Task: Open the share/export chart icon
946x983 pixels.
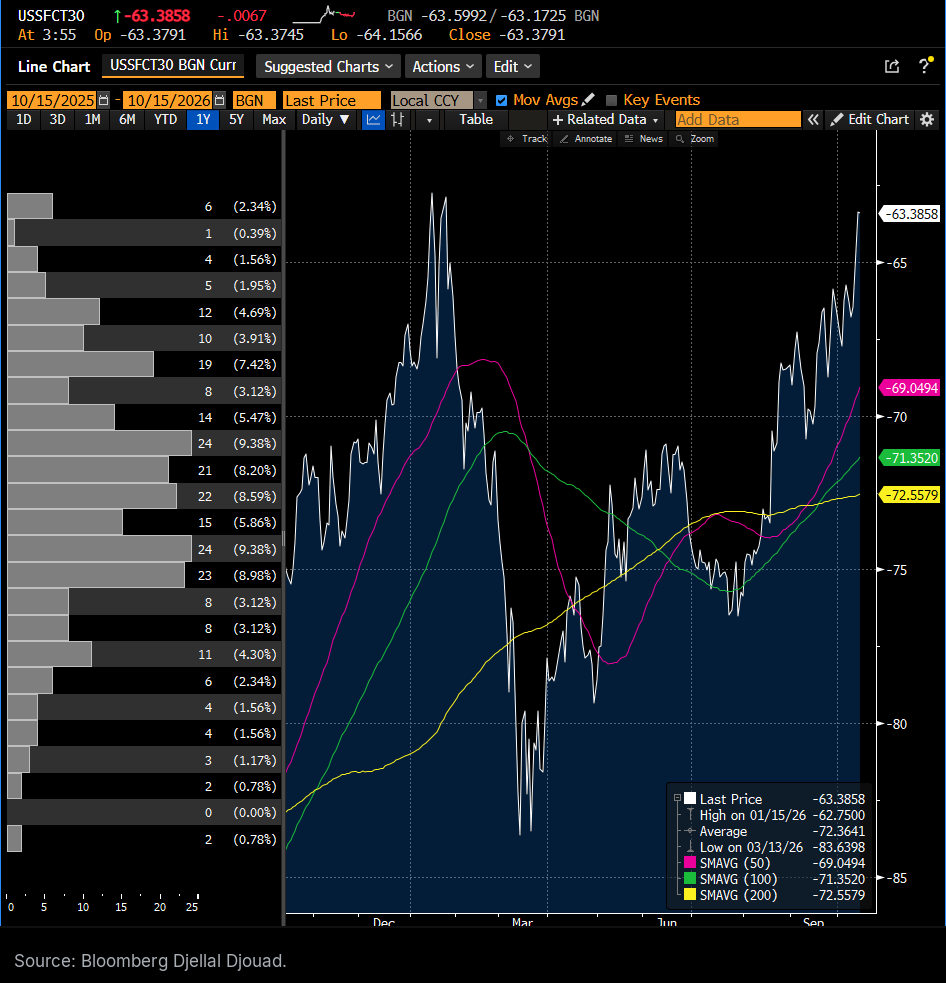Action: click(x=891, y=66)
